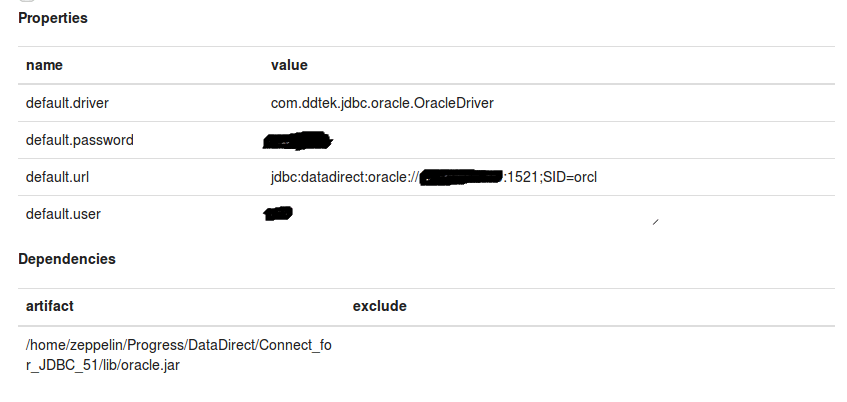847x402 pixels.
Task: Click the redacted default.password value
Action: (296, 141)
